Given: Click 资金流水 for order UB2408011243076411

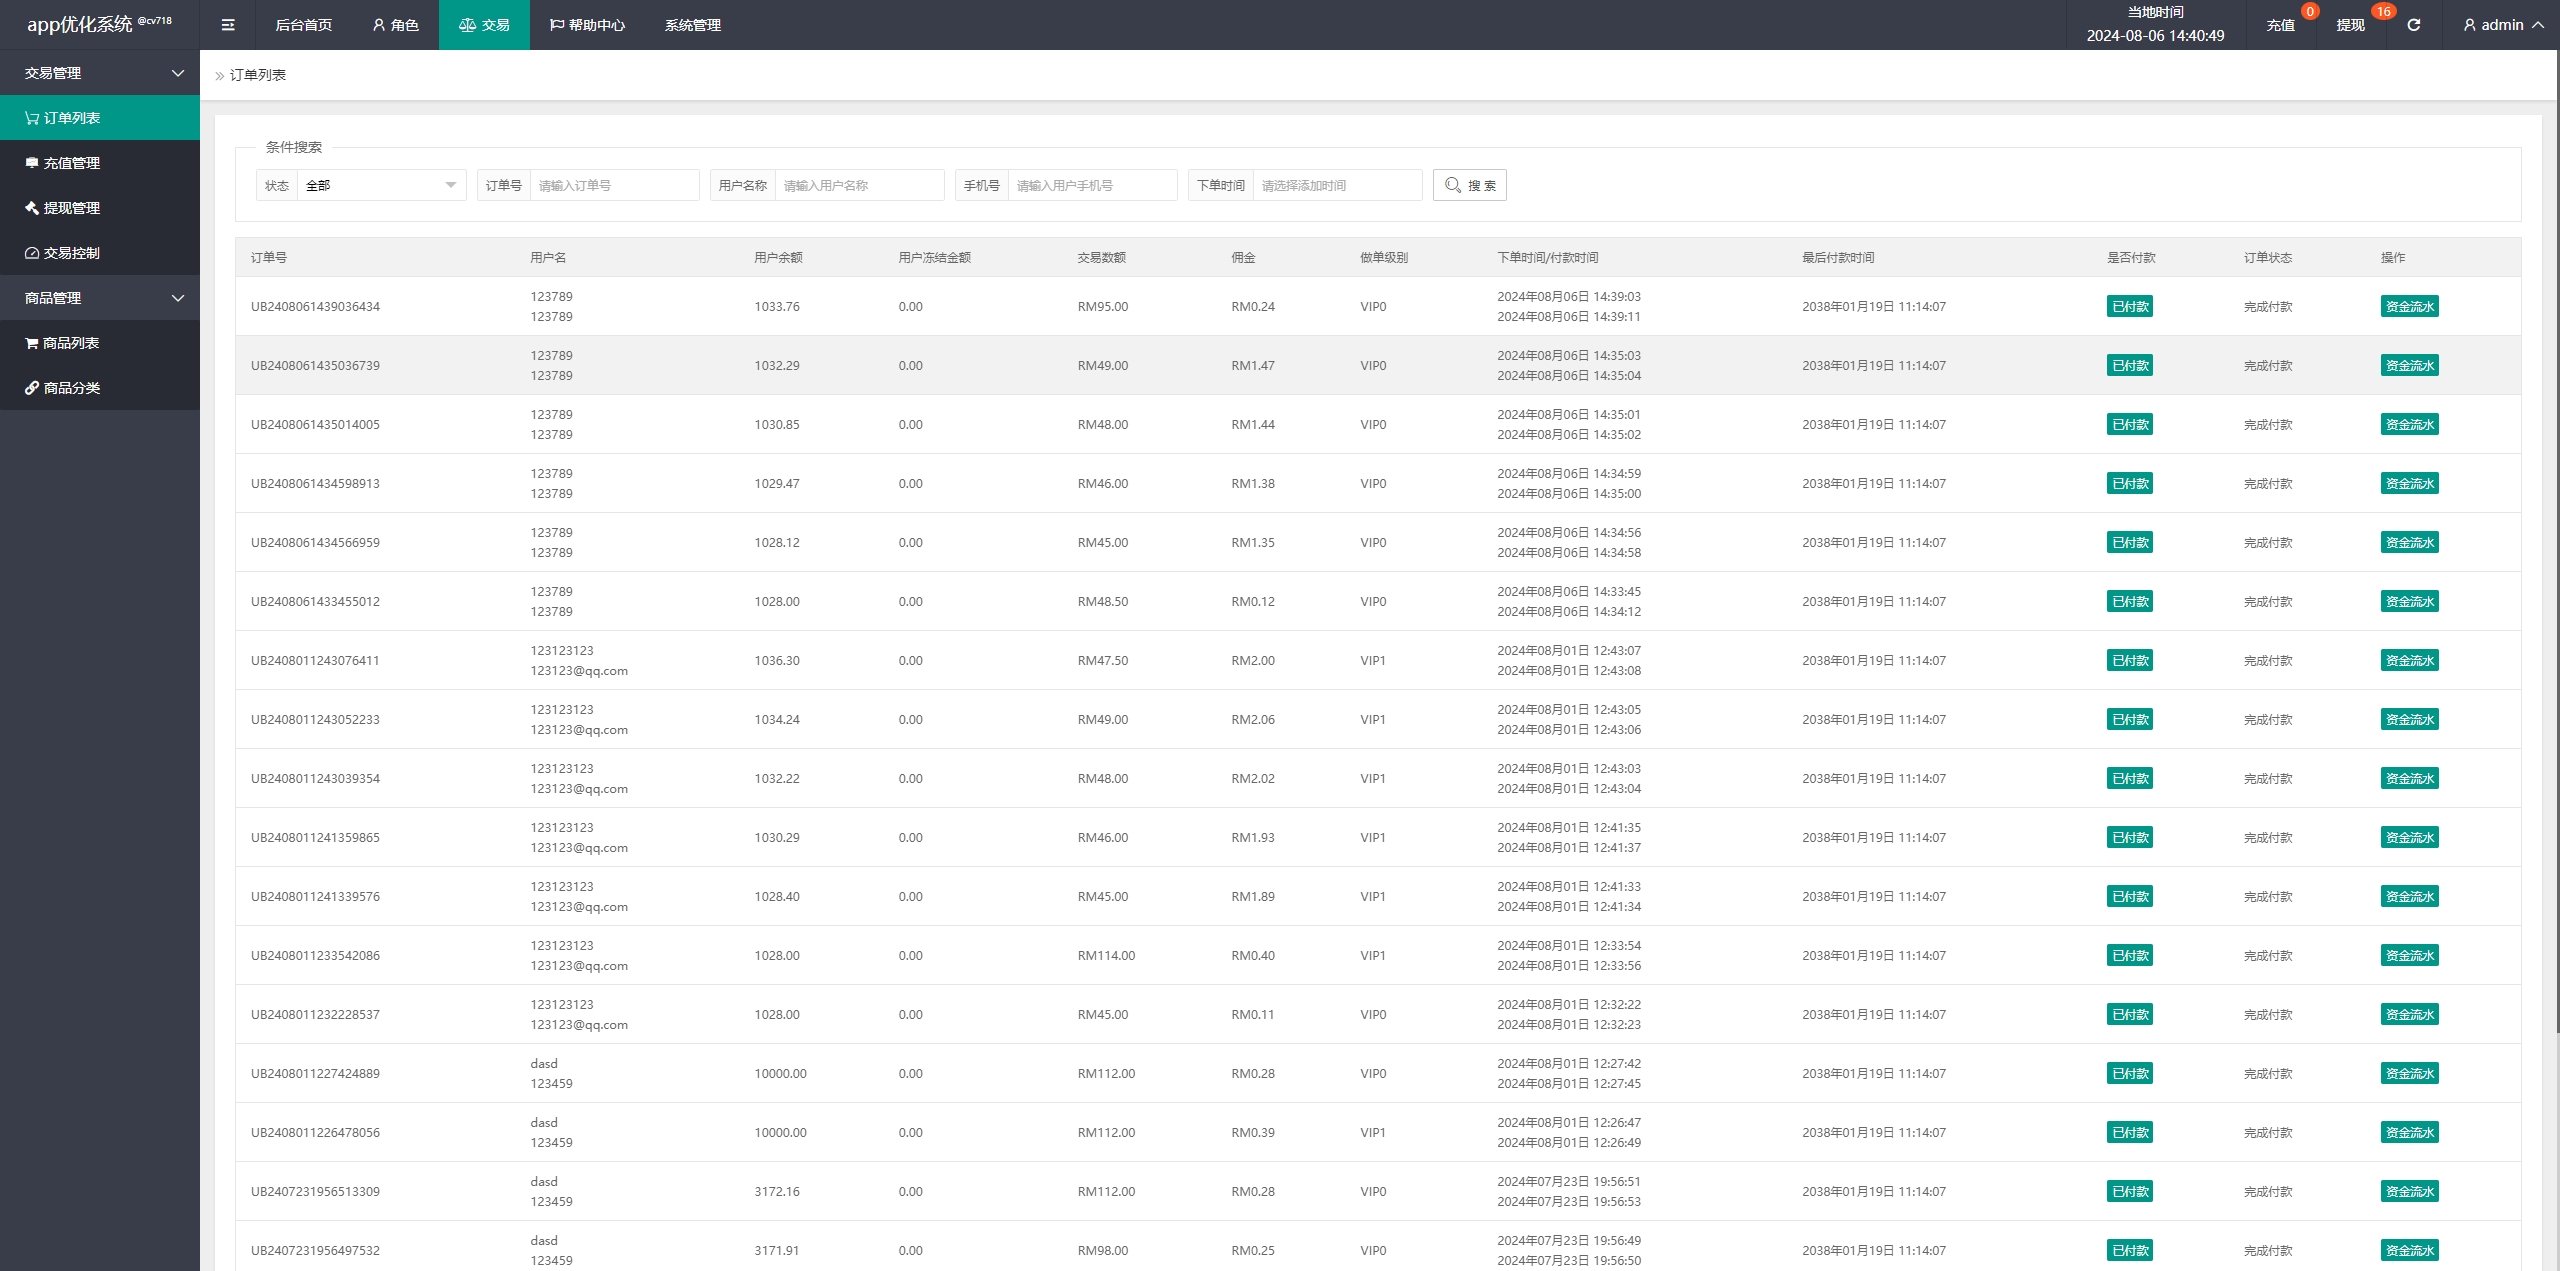Looking at the screenshot, I should point(2409,661).
